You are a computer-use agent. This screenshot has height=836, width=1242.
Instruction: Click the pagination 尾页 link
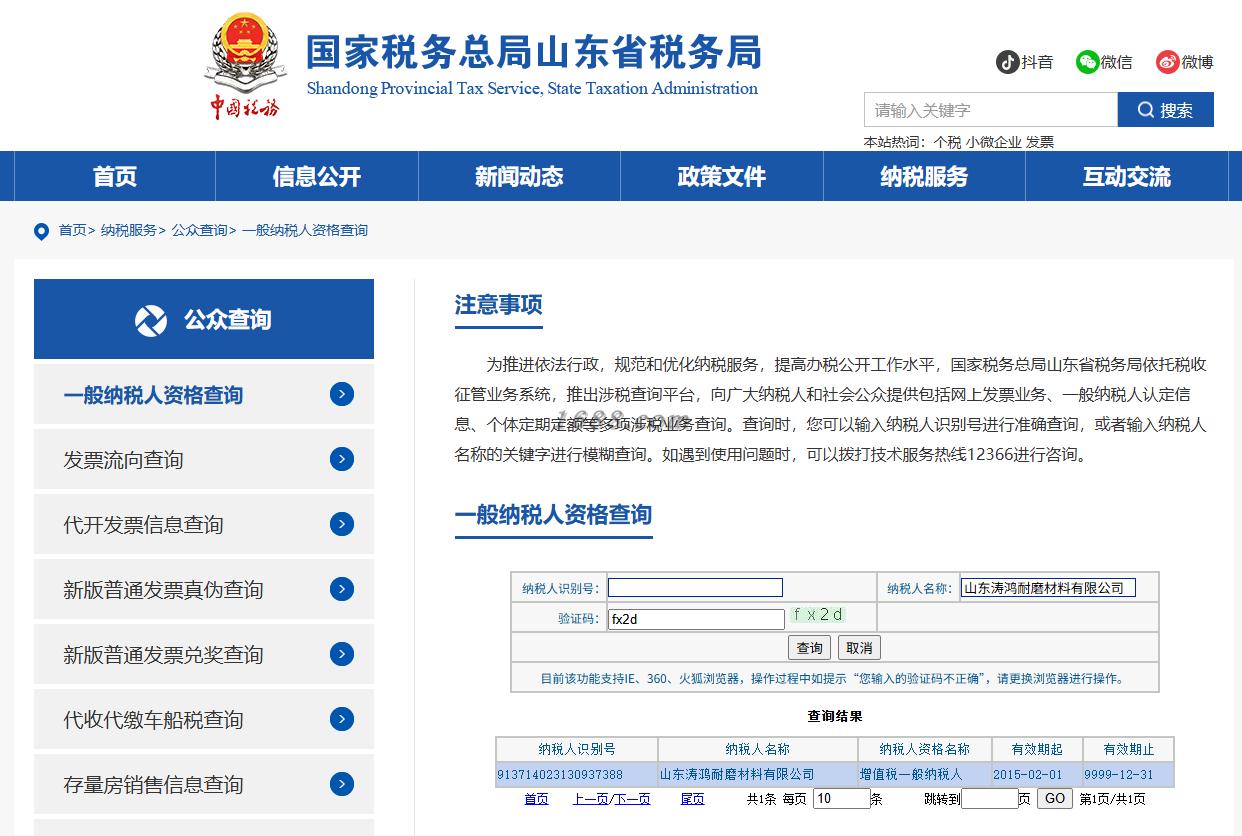click(x=692, y=799)
